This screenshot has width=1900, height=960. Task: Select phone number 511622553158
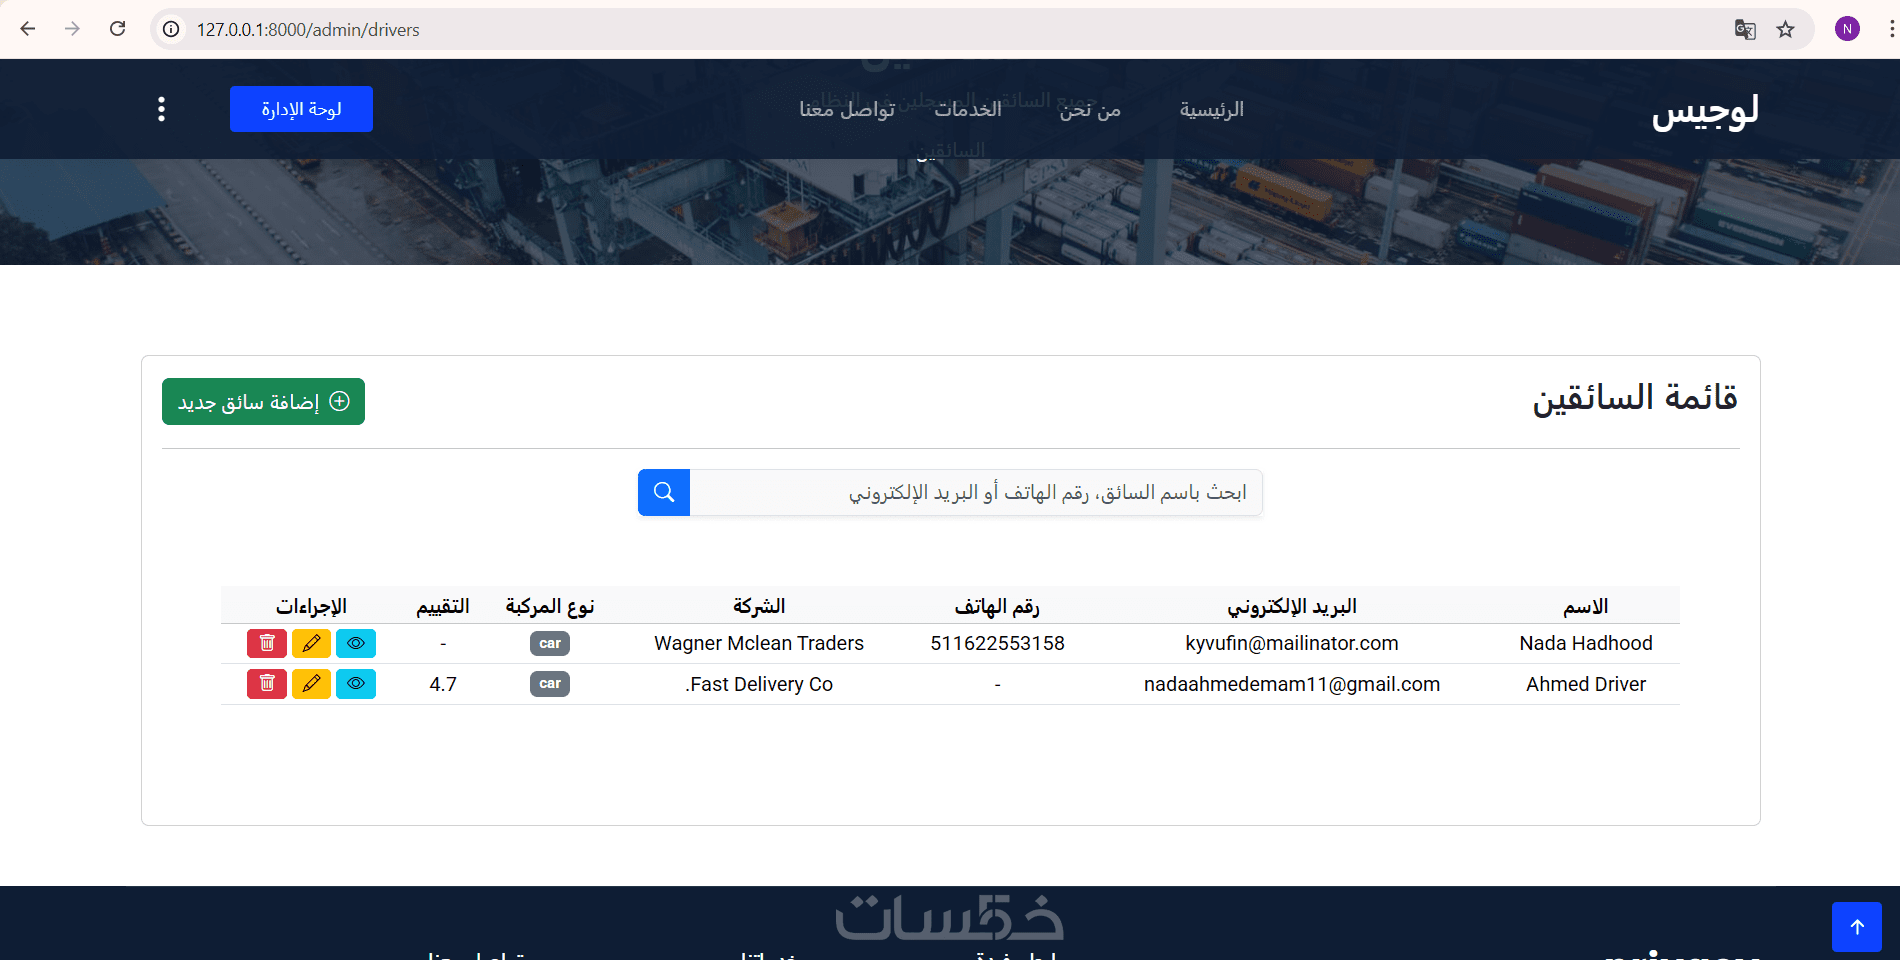pos(998,643)
